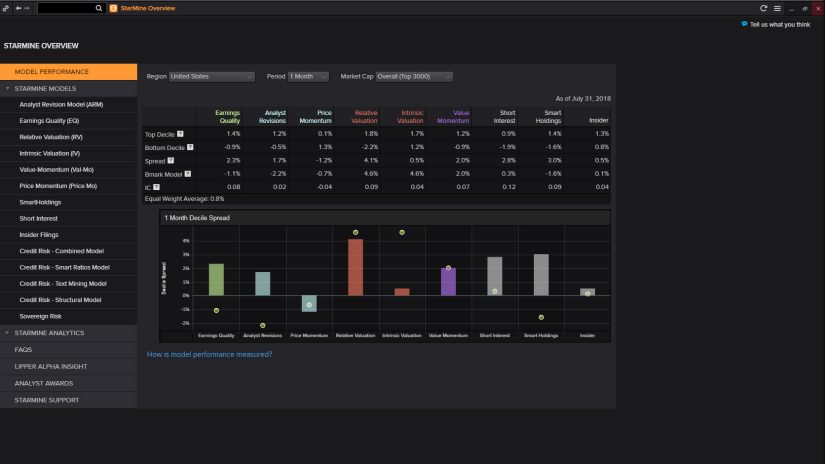Collapse the StarMine Models section arrow
Image resolution: width=825 pixels, height=464 pixels.
click(7, 88)
